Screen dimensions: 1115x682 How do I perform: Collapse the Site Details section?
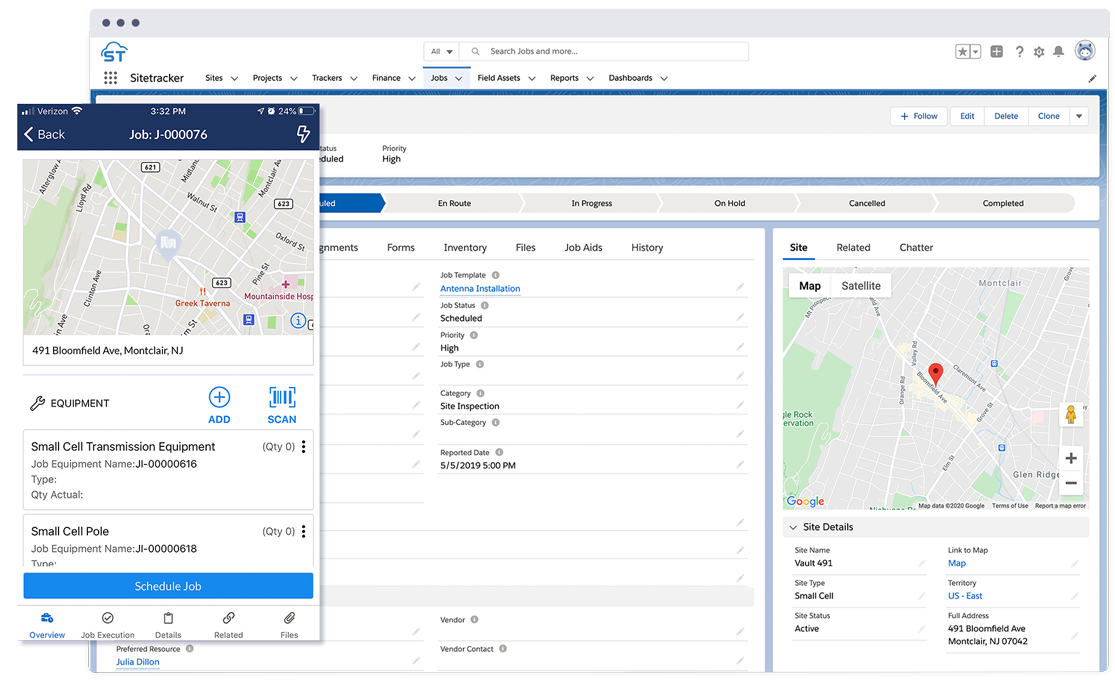793,528
